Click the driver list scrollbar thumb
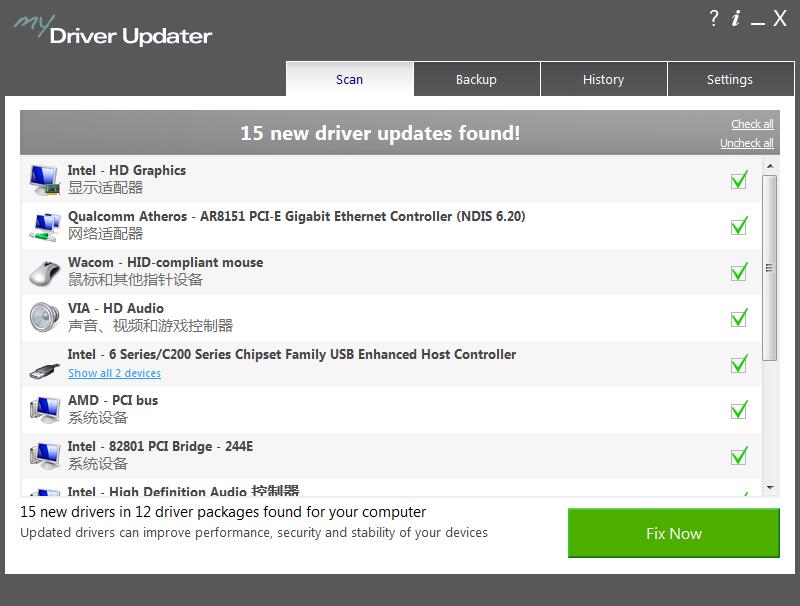800x606 pixels. pyautogui.click(x=770, y=268)
